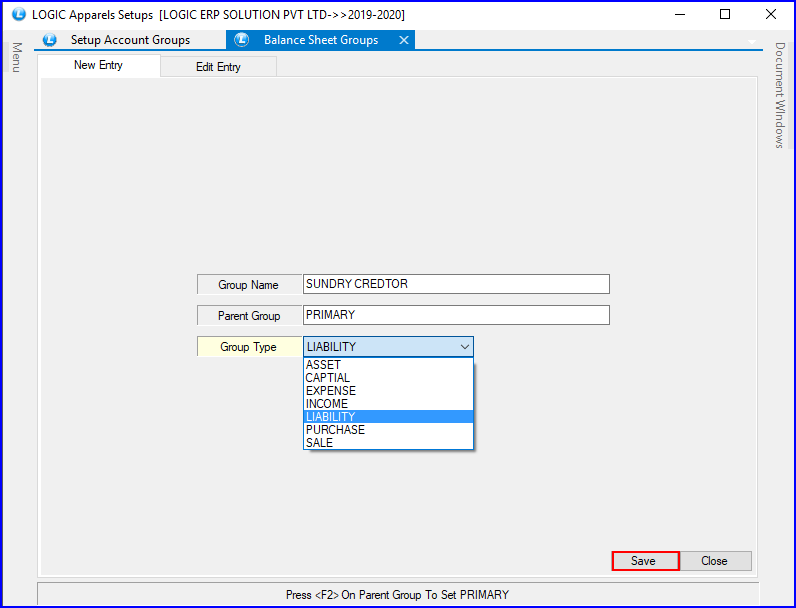Choose EXPENSE from Group Type list

388,391
